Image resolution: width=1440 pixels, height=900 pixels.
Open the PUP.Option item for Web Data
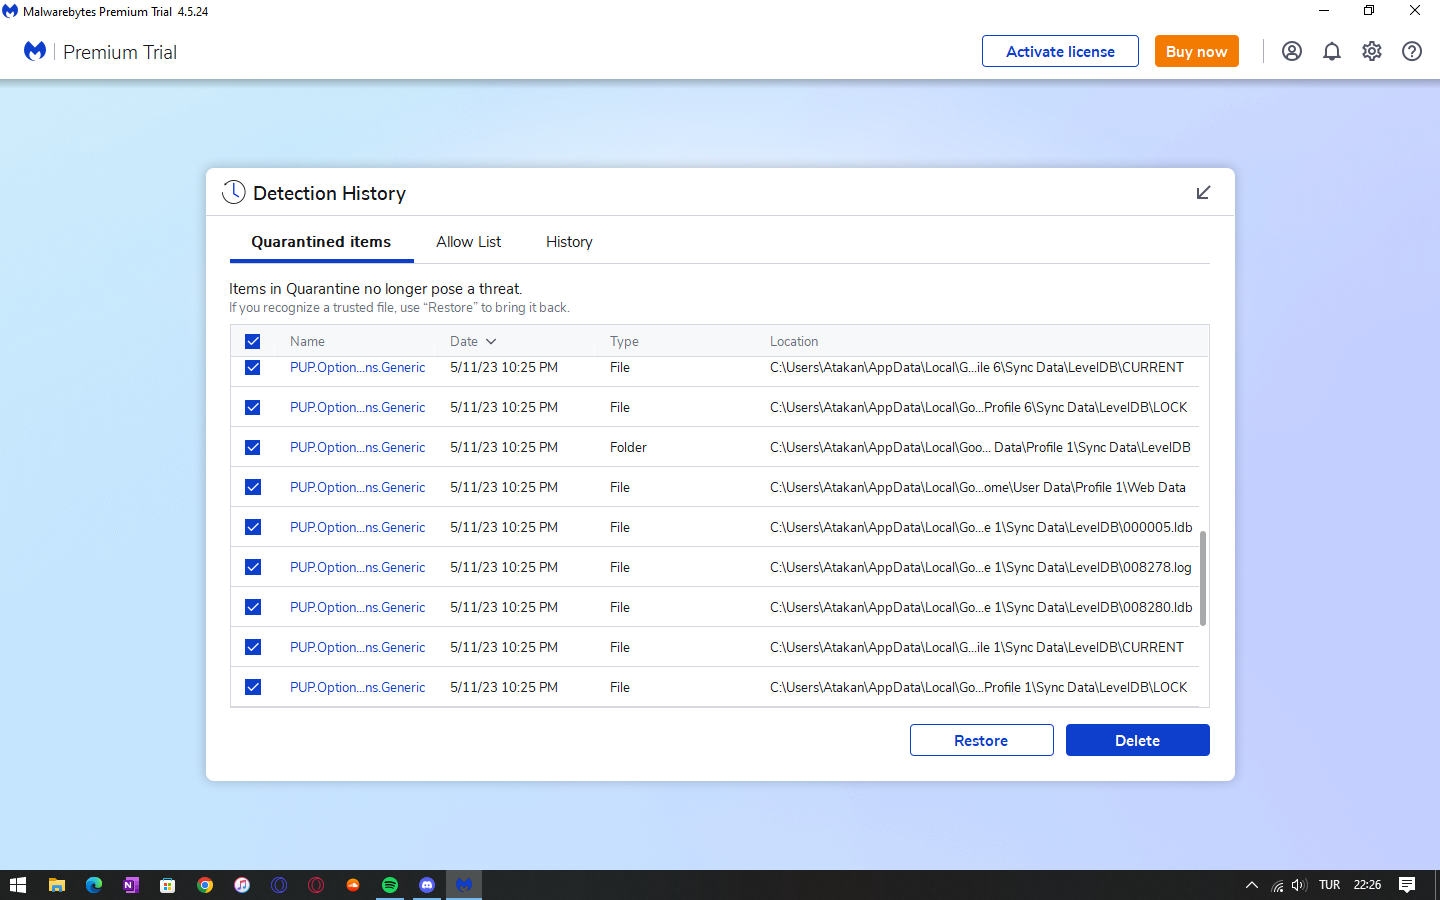357,487
